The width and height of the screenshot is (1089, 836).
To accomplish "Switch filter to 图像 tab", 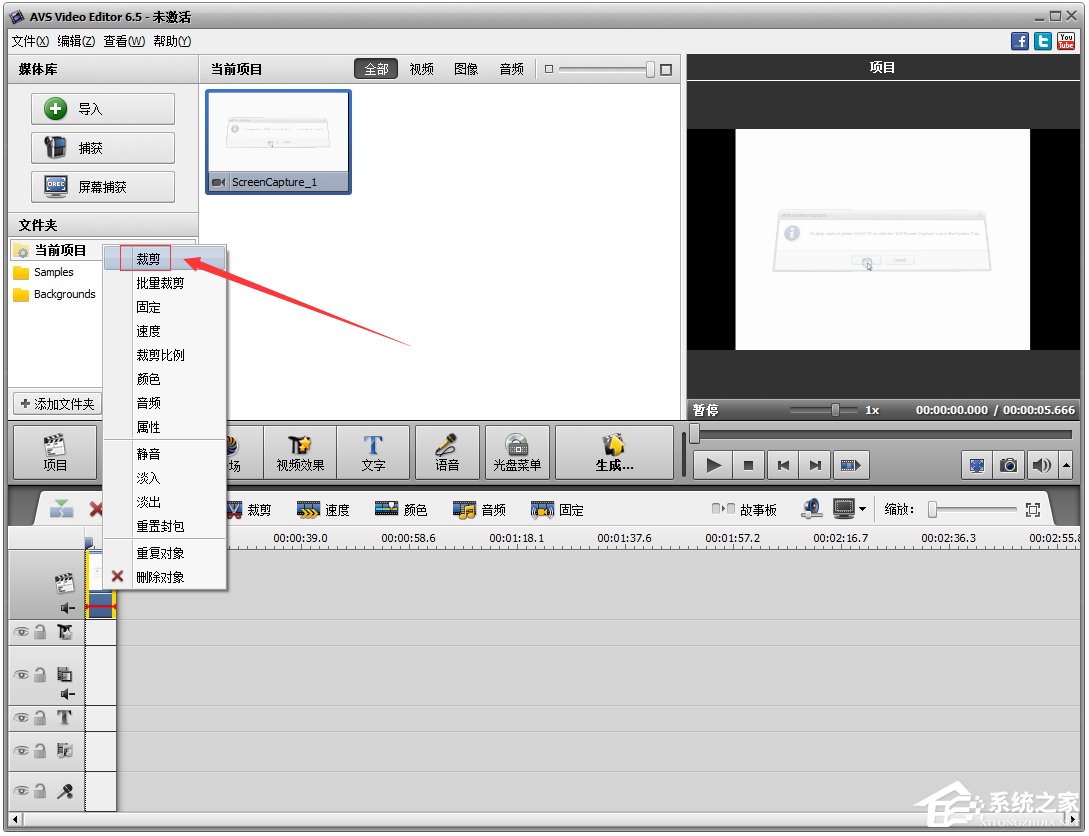I will coord(466,69).
